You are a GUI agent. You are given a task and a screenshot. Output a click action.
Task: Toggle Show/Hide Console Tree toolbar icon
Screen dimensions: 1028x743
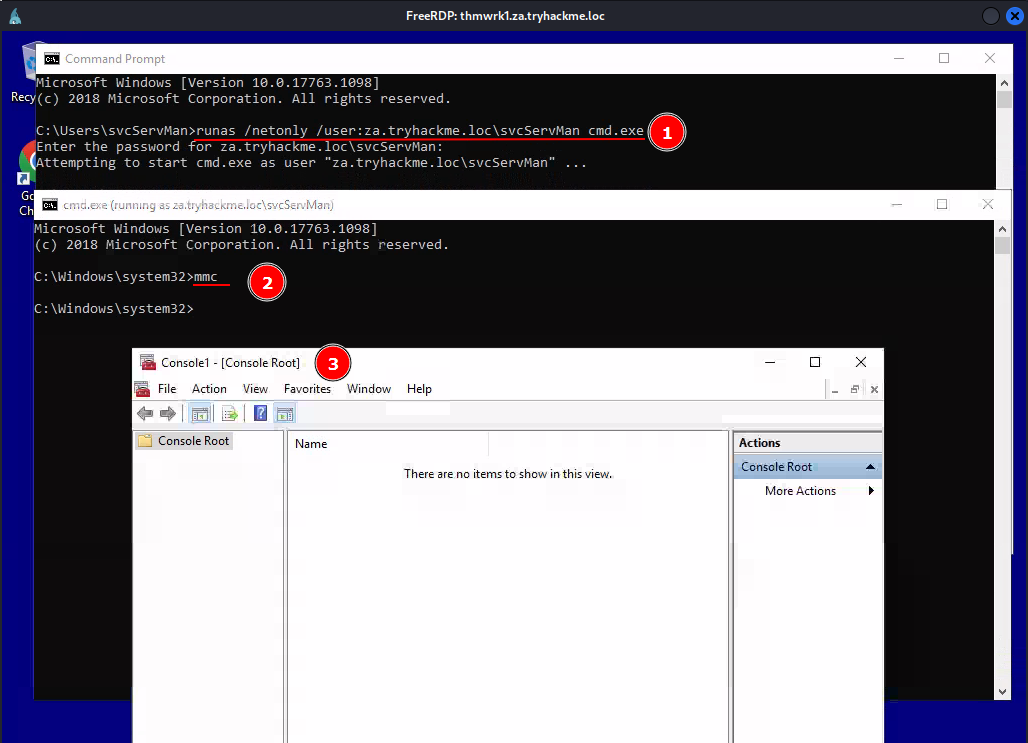pos(200,413)
